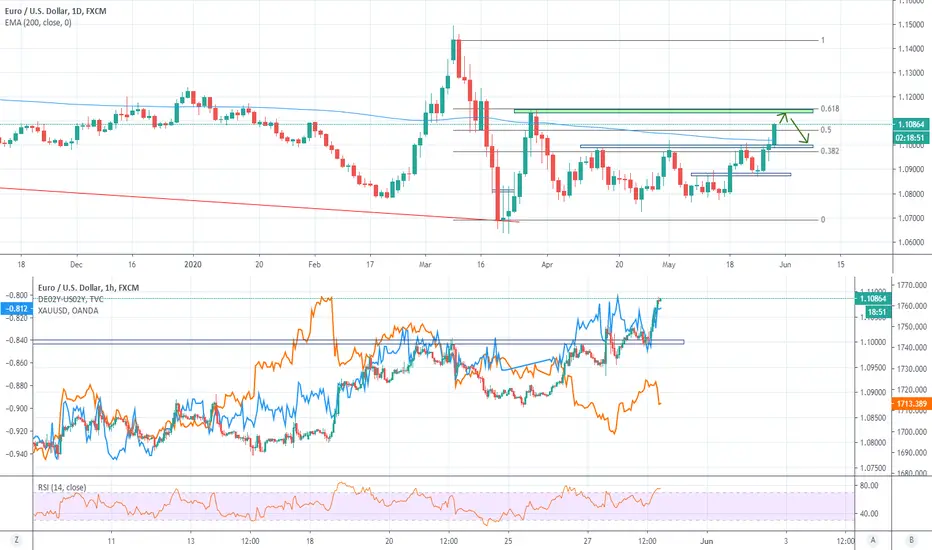Screen dimensions: 932x550
Task: Select the 0.382 Fibonacci level label
Action: (x=830, y=151)
